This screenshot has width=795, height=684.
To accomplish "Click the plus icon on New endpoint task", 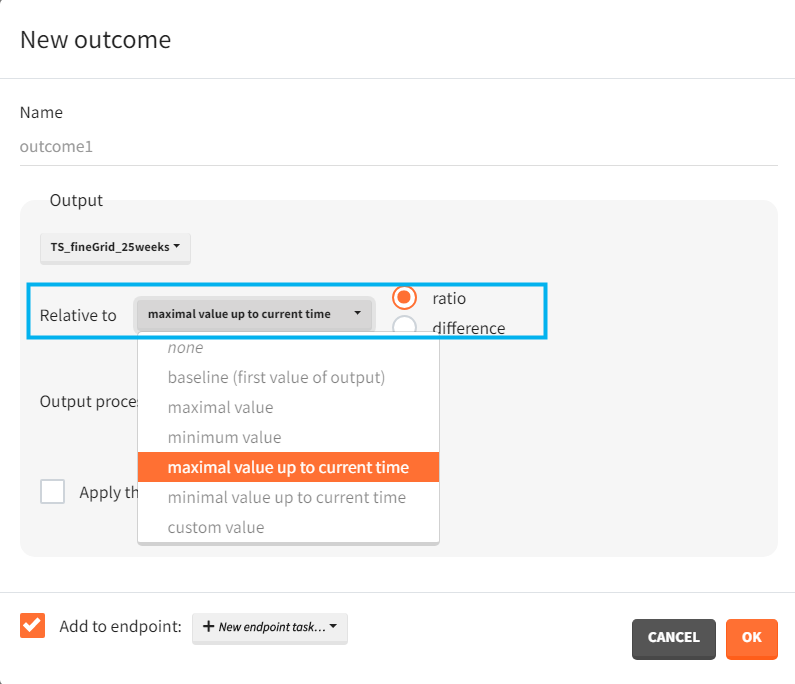I will pos(208,627).
